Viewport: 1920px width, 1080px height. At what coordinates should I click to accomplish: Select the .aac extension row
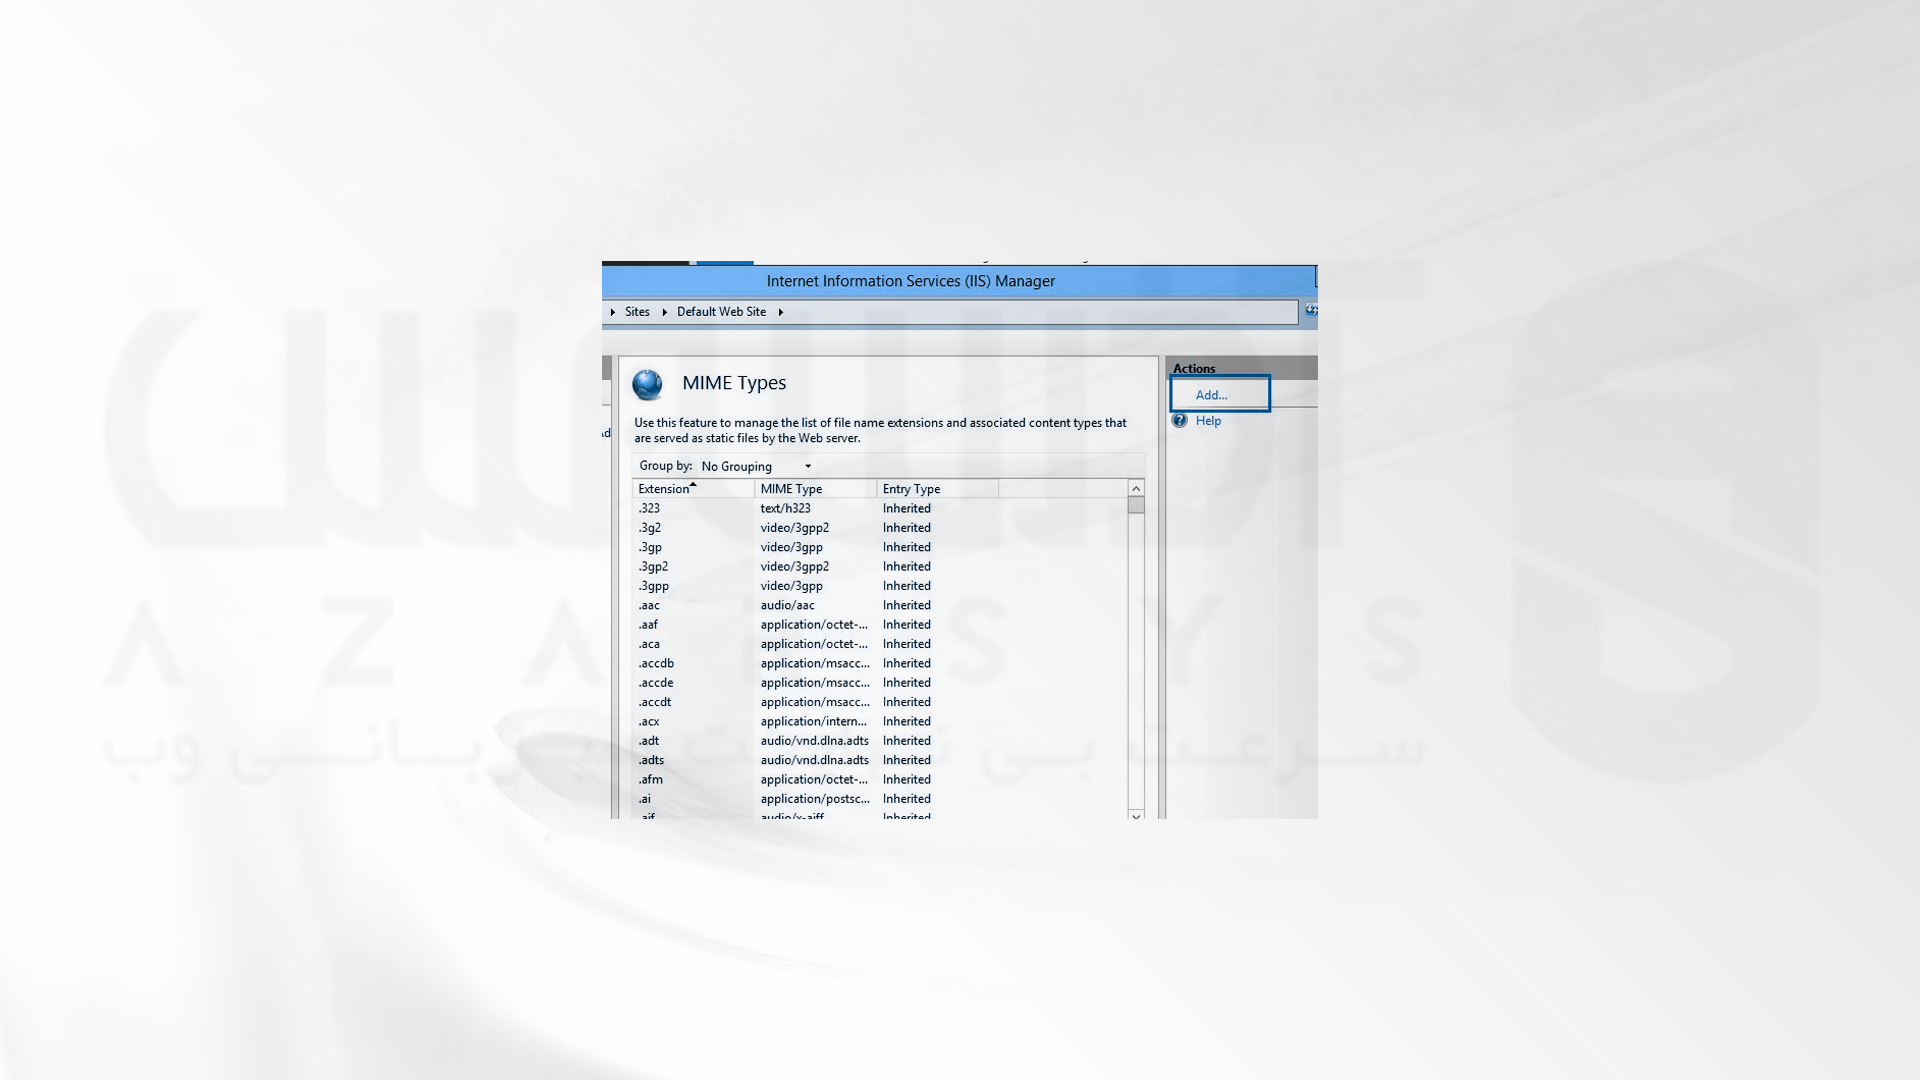pyautogui.click(x=880, y=606)
